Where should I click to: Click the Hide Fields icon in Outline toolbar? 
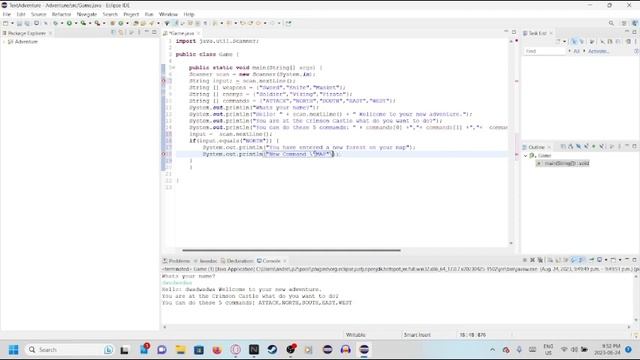(x=578, y=147)
